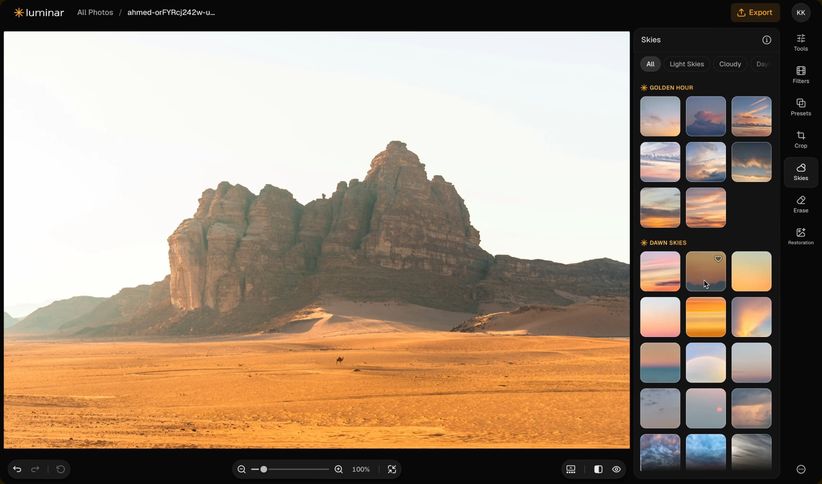The image size is (822, 484).
Task: Click the reset history icon
Action: pos(60,469)
